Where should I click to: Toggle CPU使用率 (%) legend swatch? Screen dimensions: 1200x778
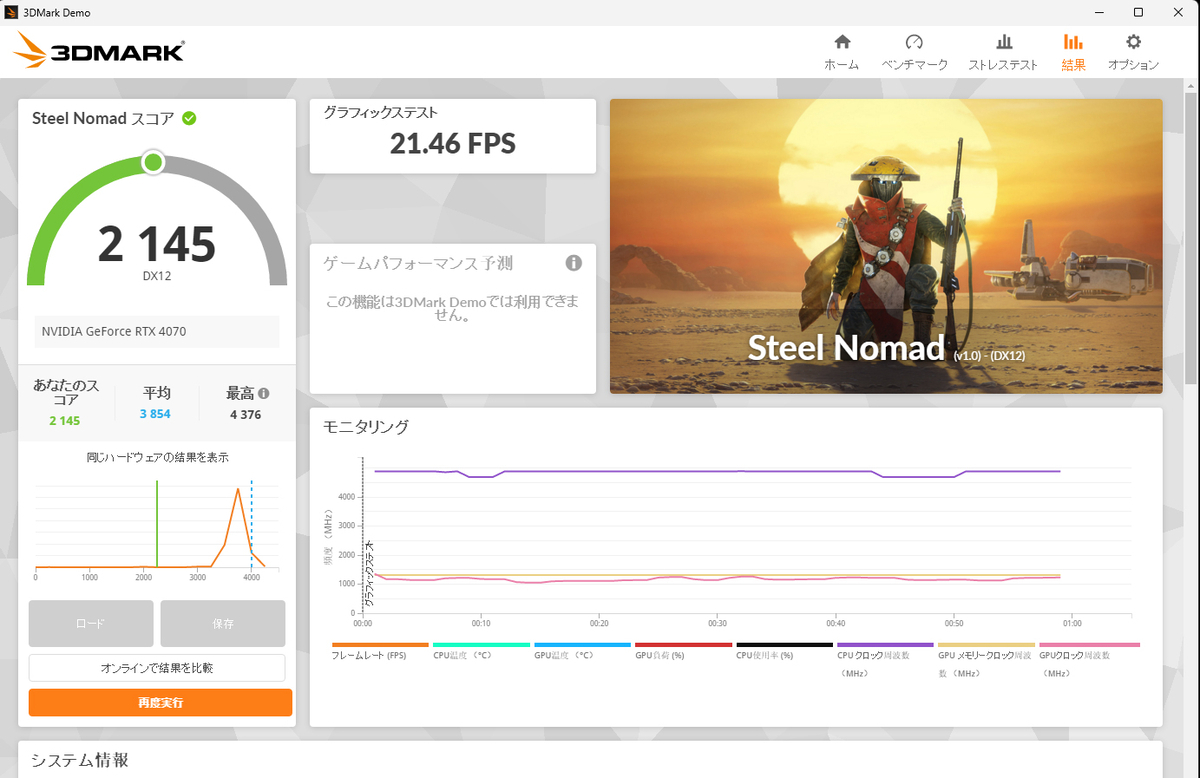tap(784, 645)
